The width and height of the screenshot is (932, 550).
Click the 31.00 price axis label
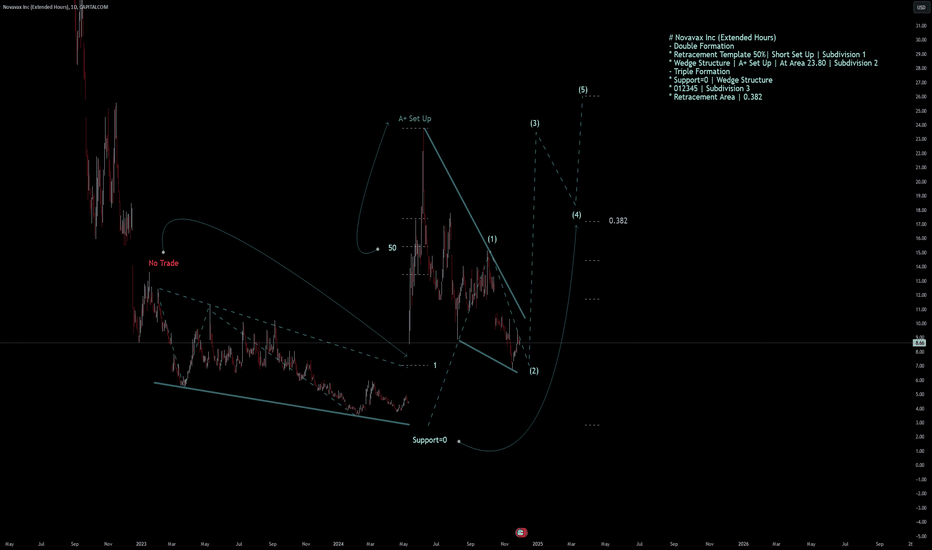tap(921, 26)
